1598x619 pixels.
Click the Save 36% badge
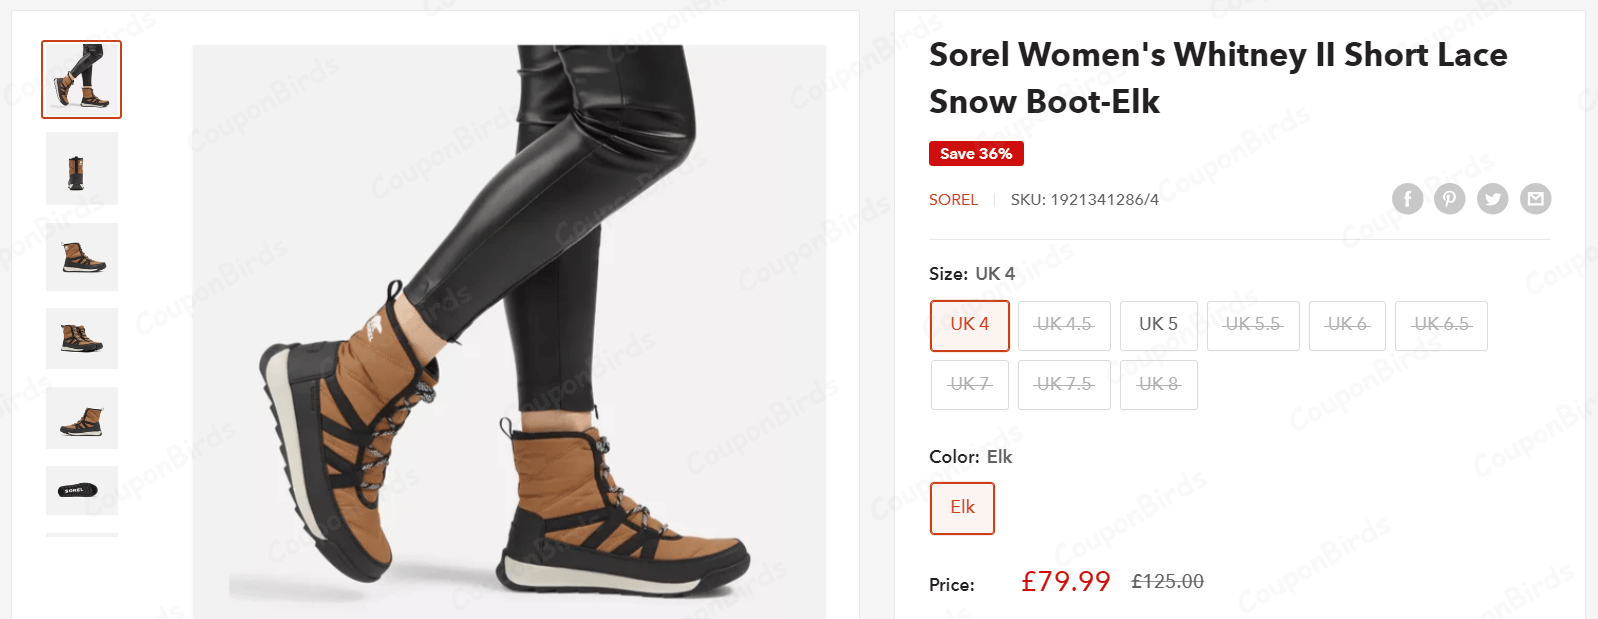click(x=976, y=153)
